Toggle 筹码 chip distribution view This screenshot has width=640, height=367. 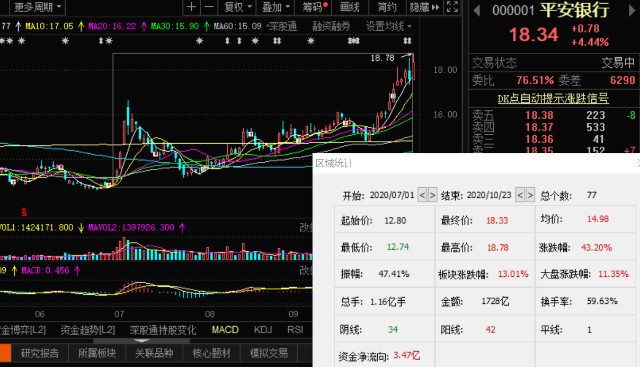tap(315, 7)
